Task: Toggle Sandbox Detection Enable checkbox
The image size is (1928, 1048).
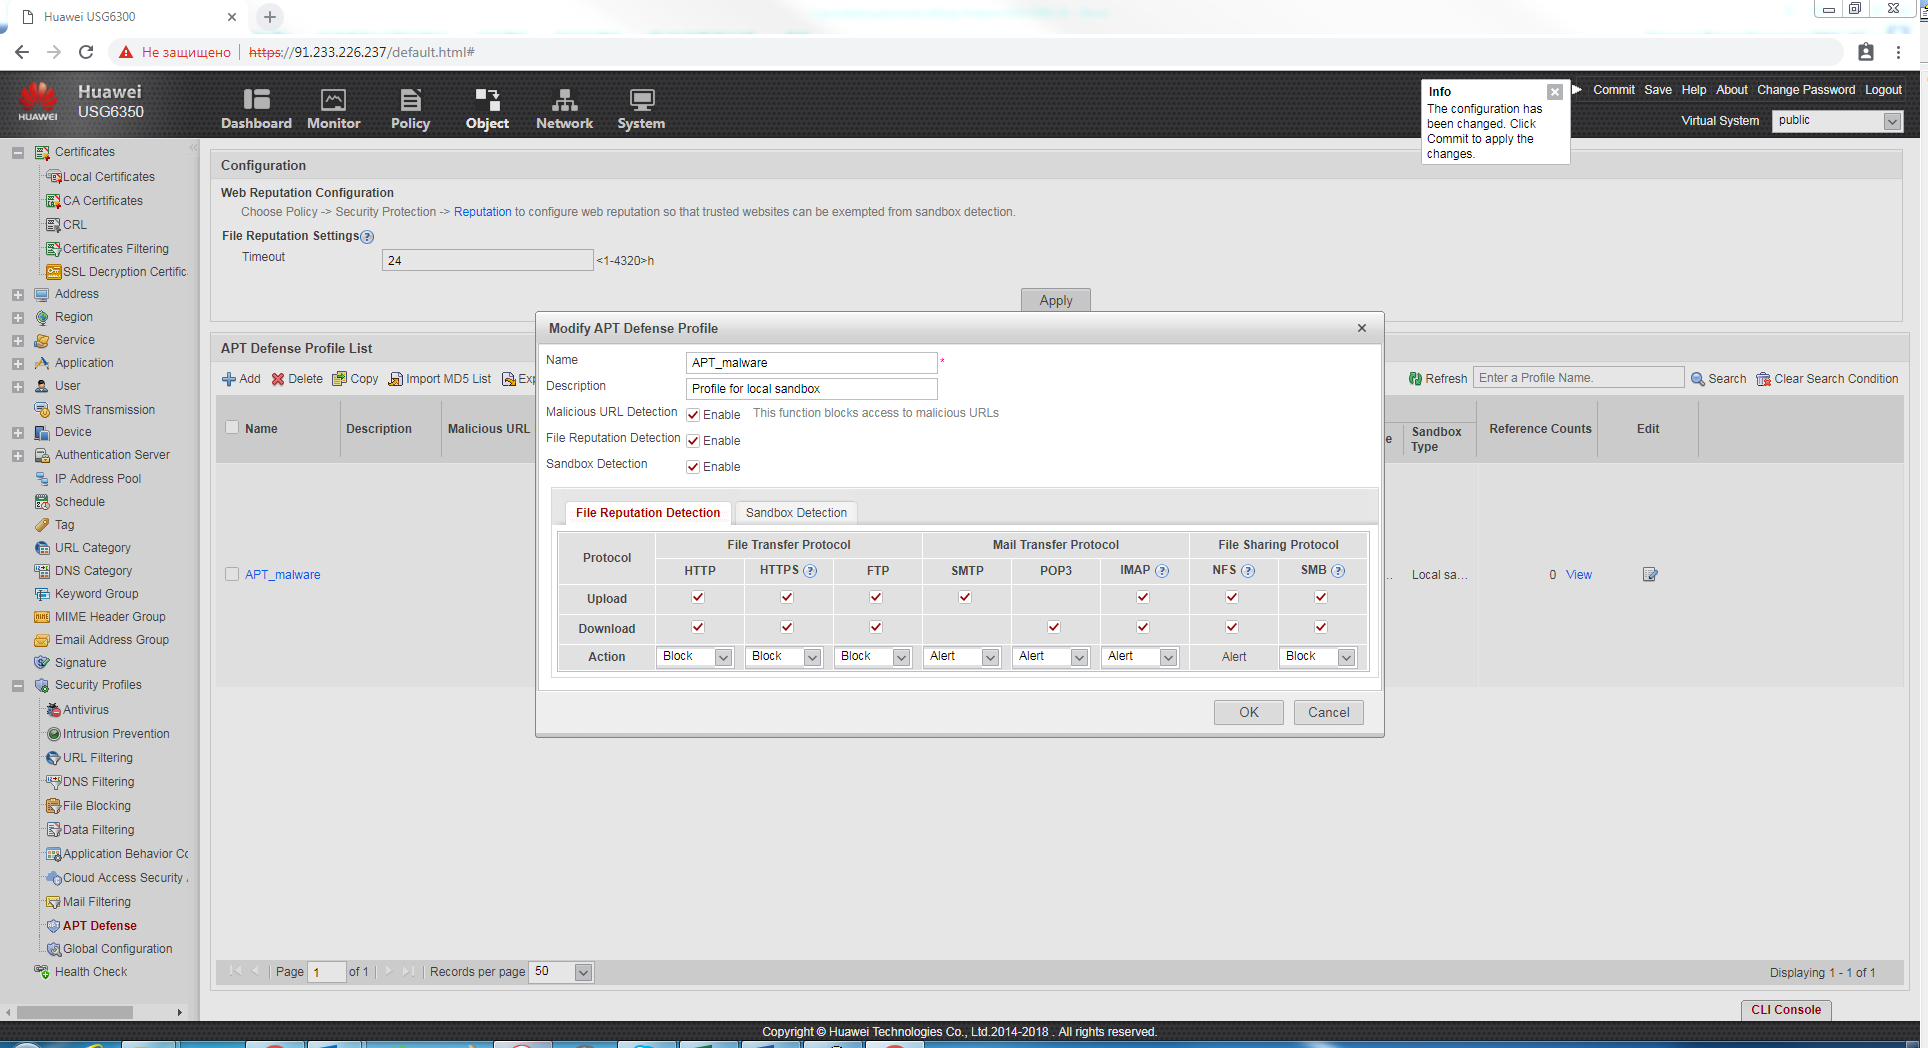Action: tap(693, 467)
